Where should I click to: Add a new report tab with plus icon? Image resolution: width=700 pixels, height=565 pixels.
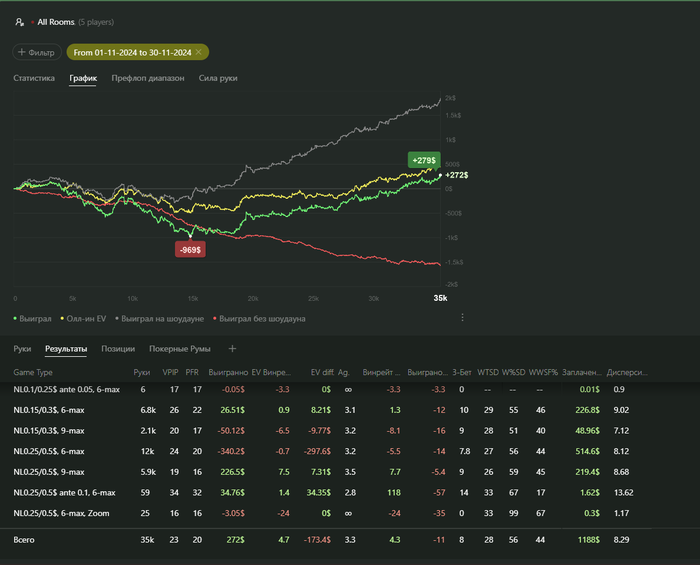point(232,349)
